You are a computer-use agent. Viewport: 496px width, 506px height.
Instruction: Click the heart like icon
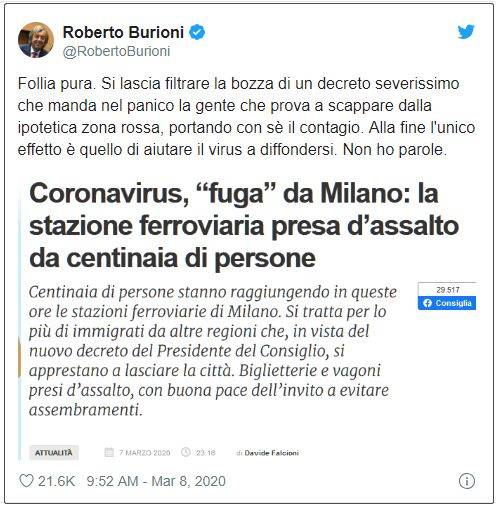26,481
